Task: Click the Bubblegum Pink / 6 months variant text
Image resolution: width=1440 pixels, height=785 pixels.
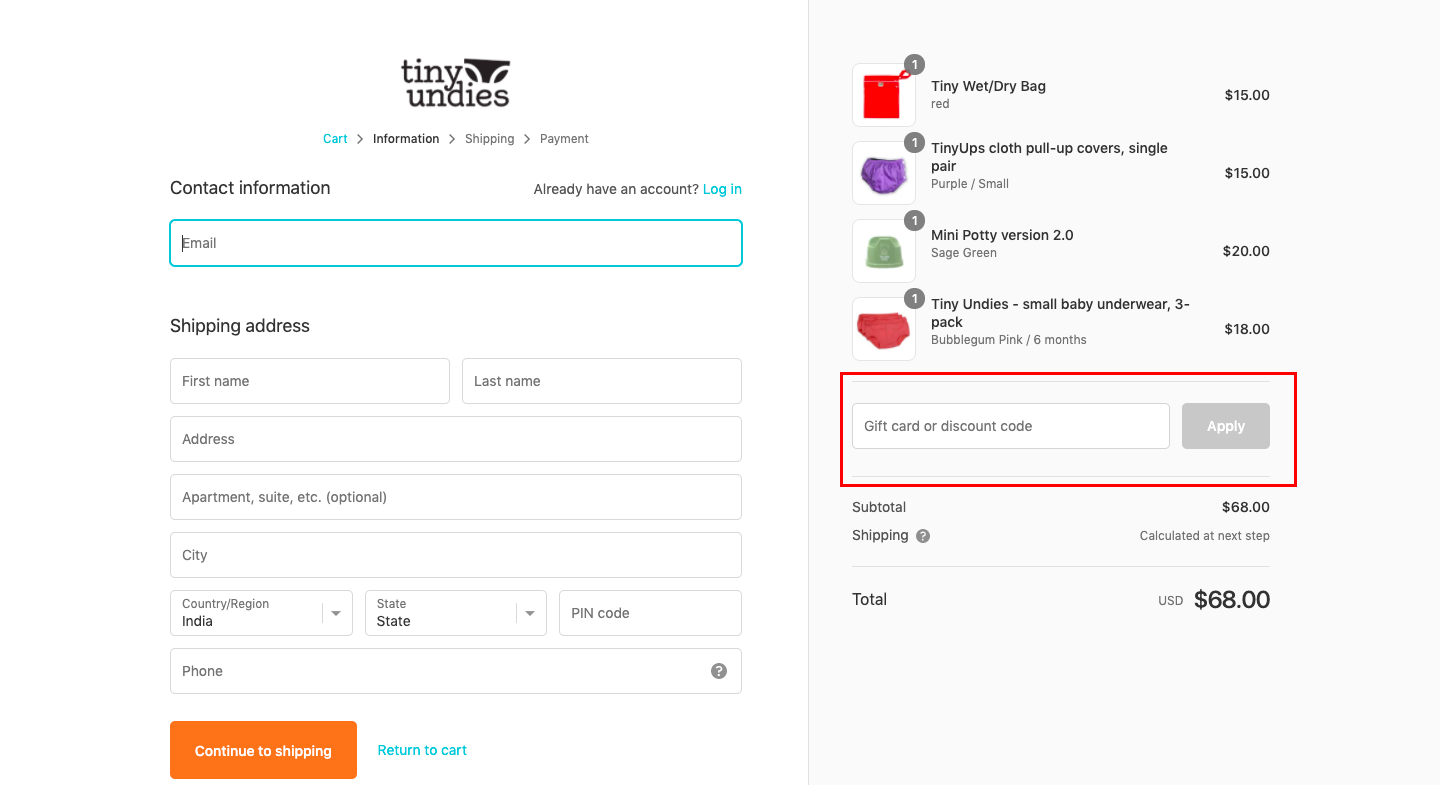Action: tap(1009, 340)
